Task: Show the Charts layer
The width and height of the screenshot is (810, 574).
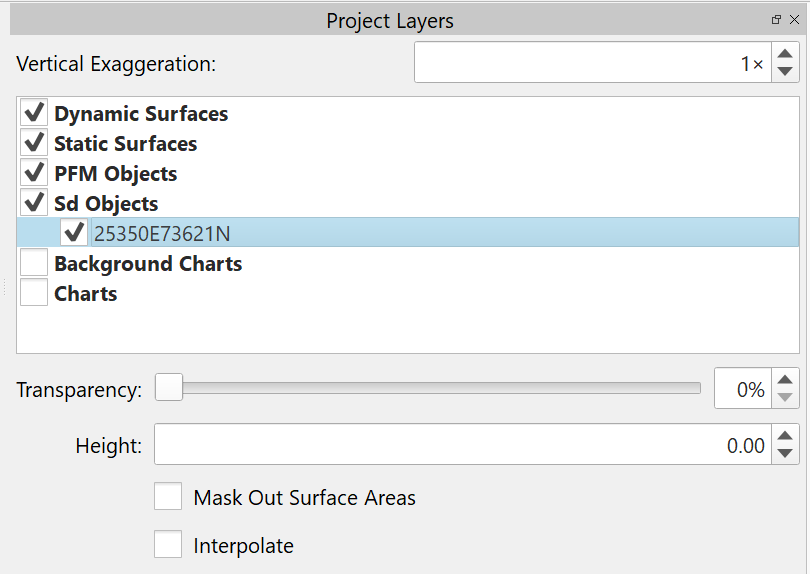Action: 35,294
